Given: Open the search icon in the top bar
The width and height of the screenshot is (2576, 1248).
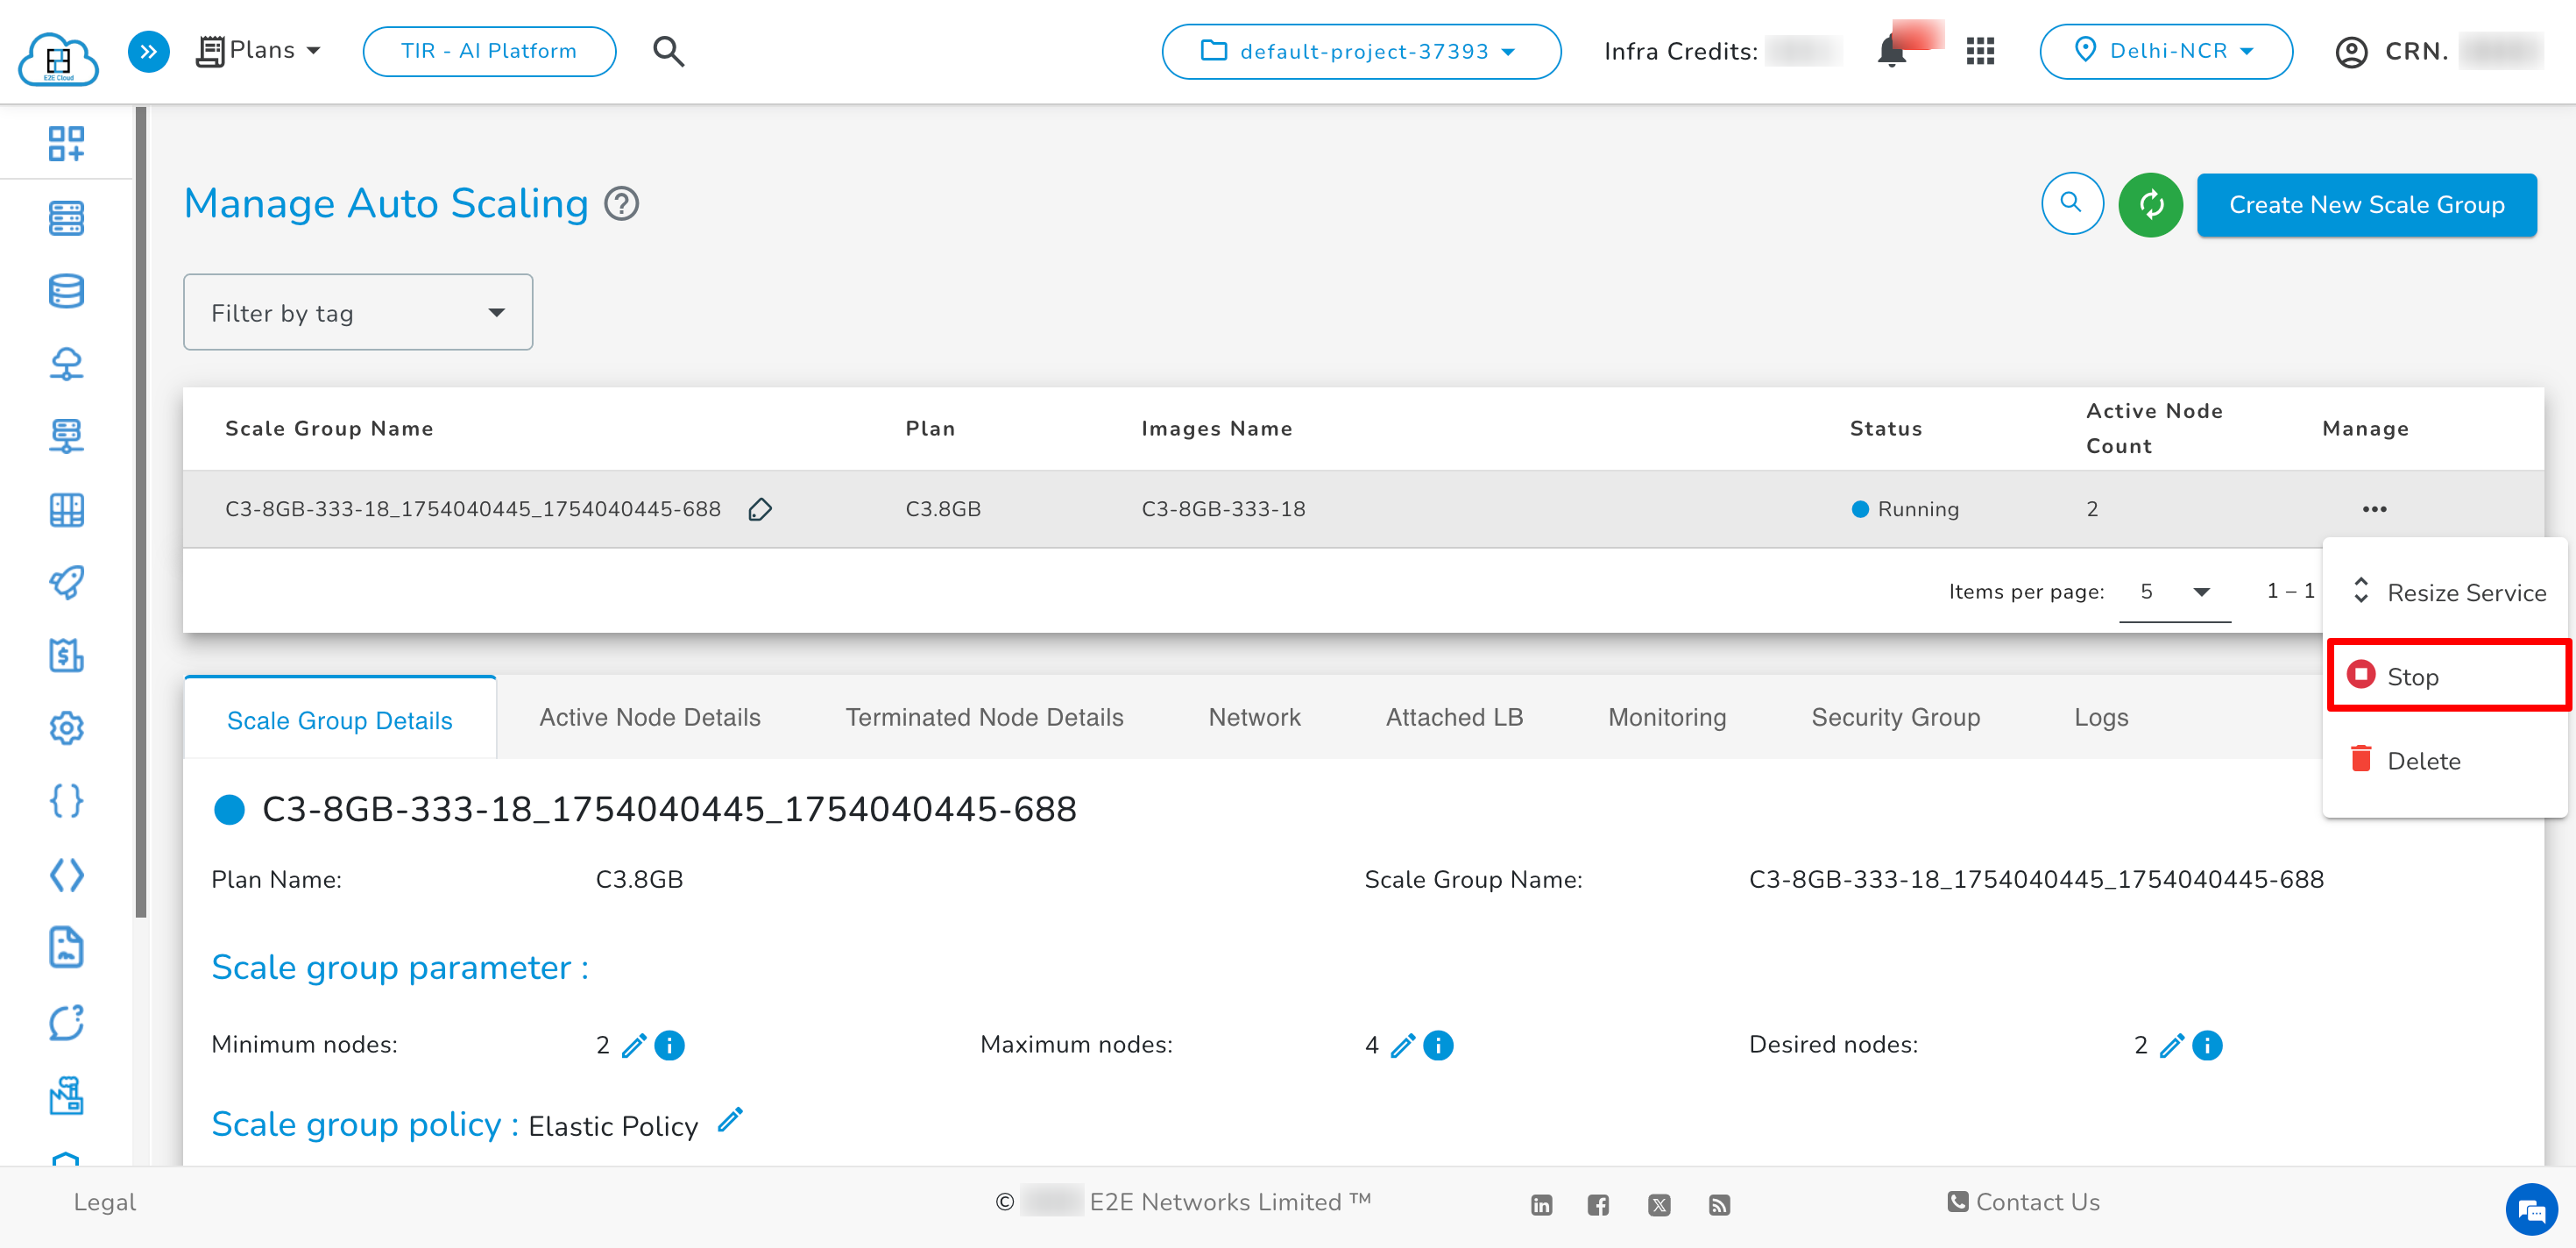Looking at the screenshot, I should [x=667, y=51].
